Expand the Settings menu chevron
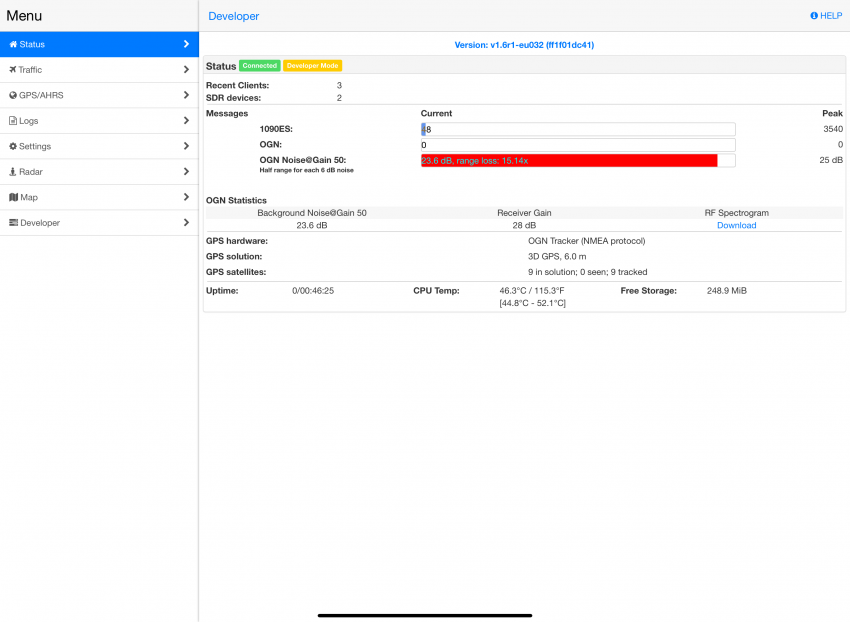 186,147
